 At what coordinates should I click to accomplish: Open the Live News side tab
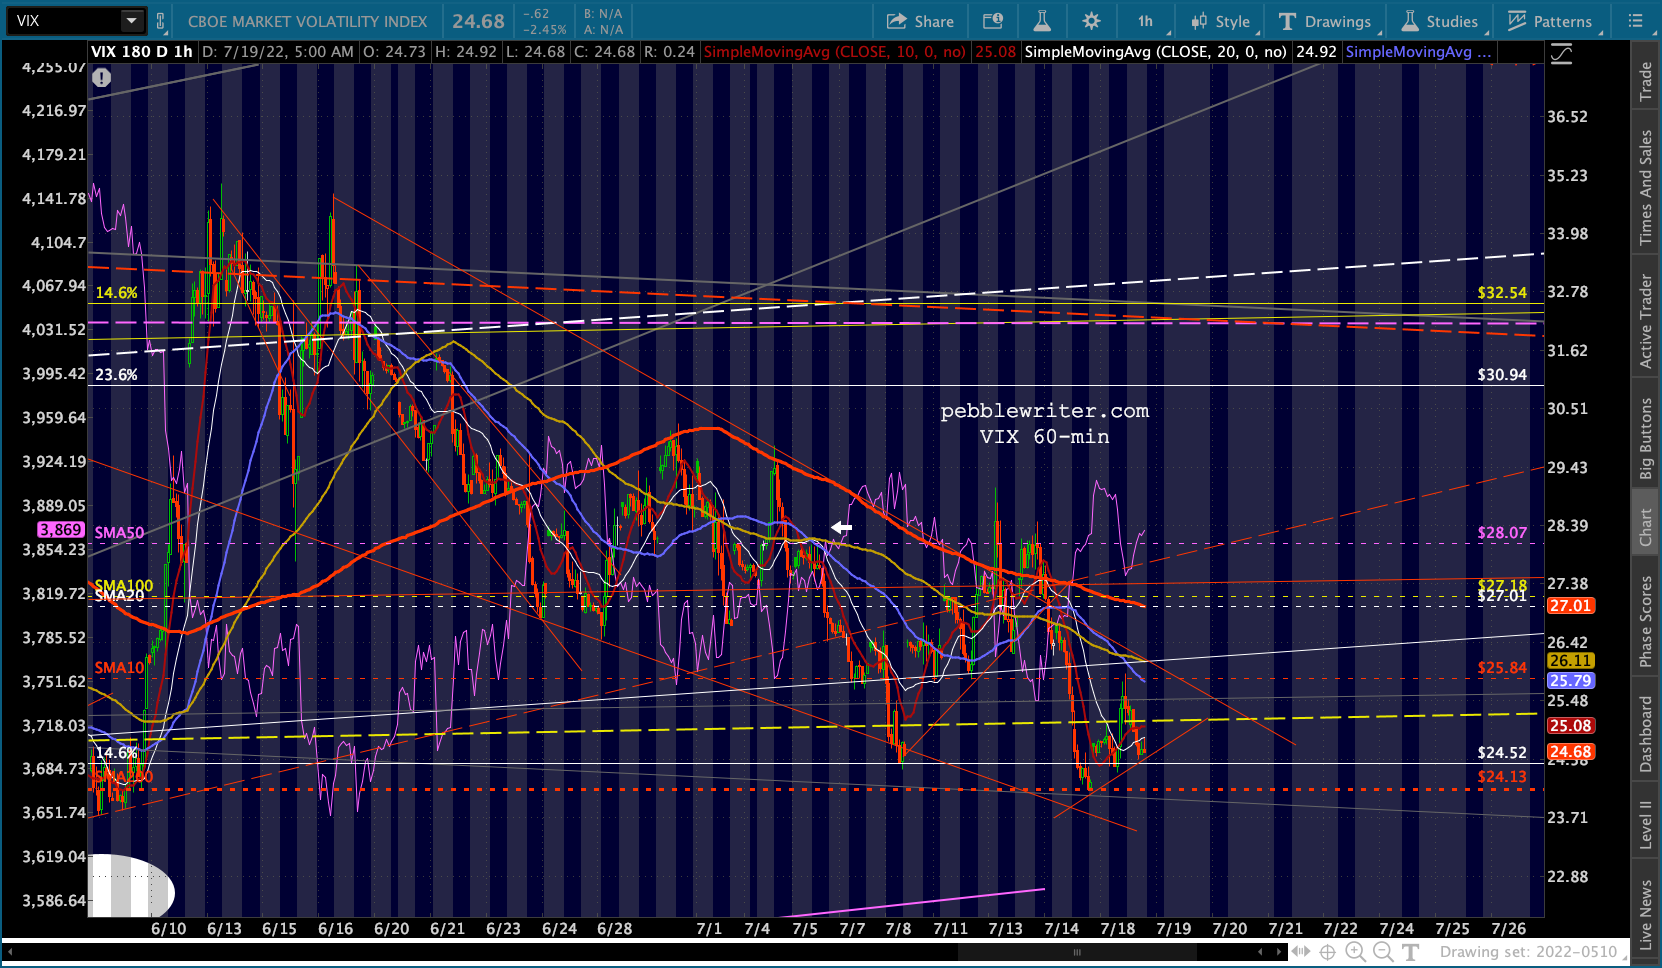tap(1645, 914)
